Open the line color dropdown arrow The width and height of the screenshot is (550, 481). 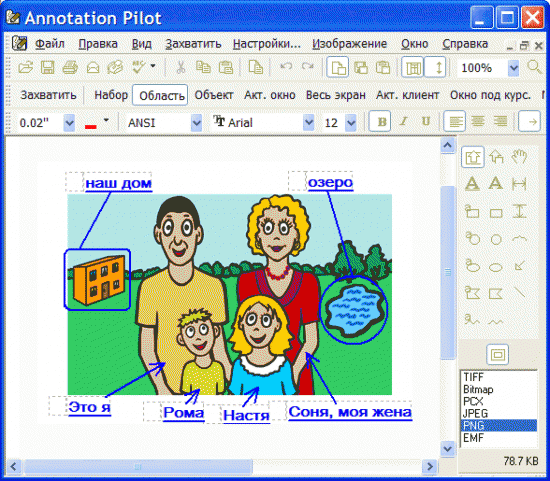(106, 120)
